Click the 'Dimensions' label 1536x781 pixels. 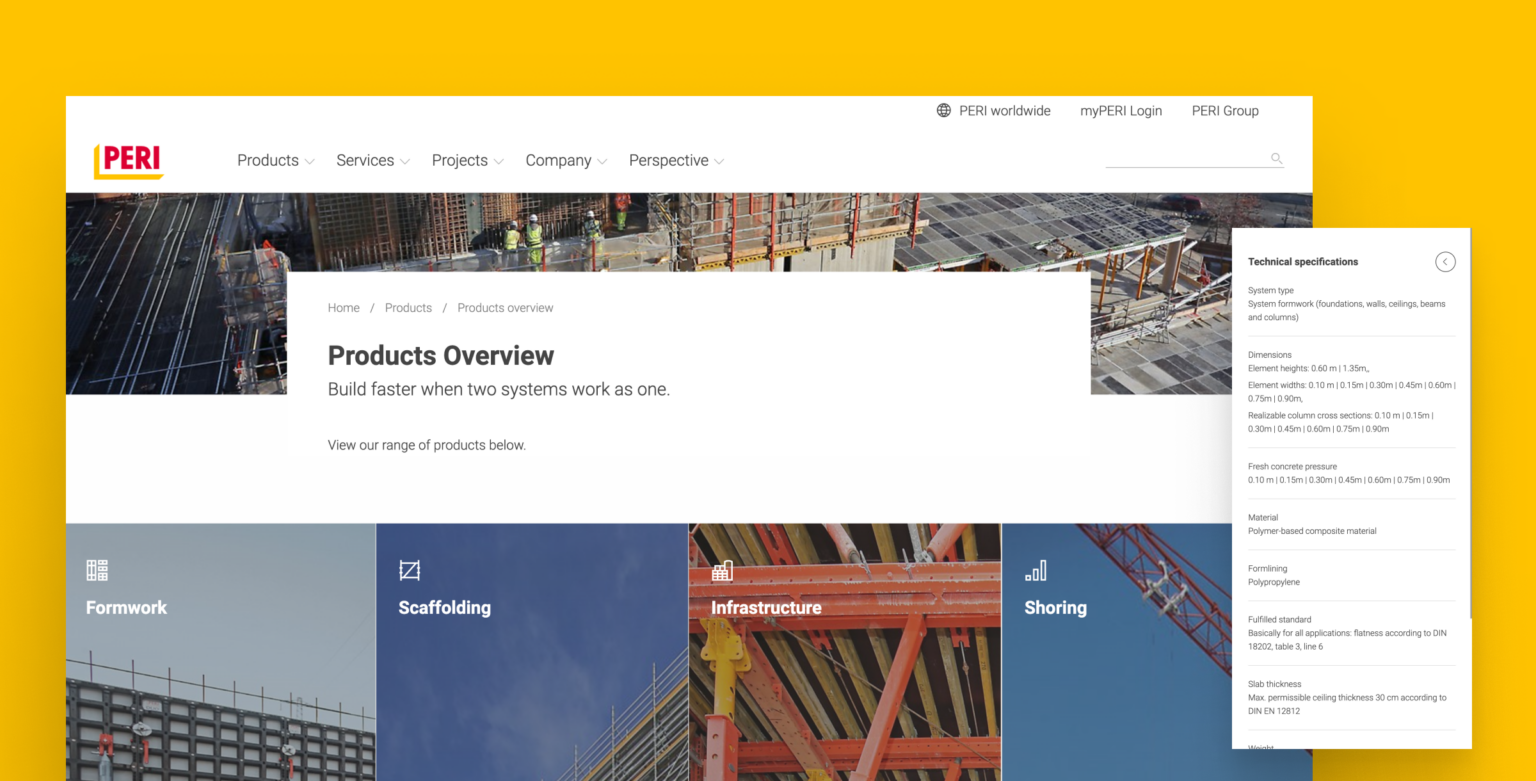tap(1270, 355)
